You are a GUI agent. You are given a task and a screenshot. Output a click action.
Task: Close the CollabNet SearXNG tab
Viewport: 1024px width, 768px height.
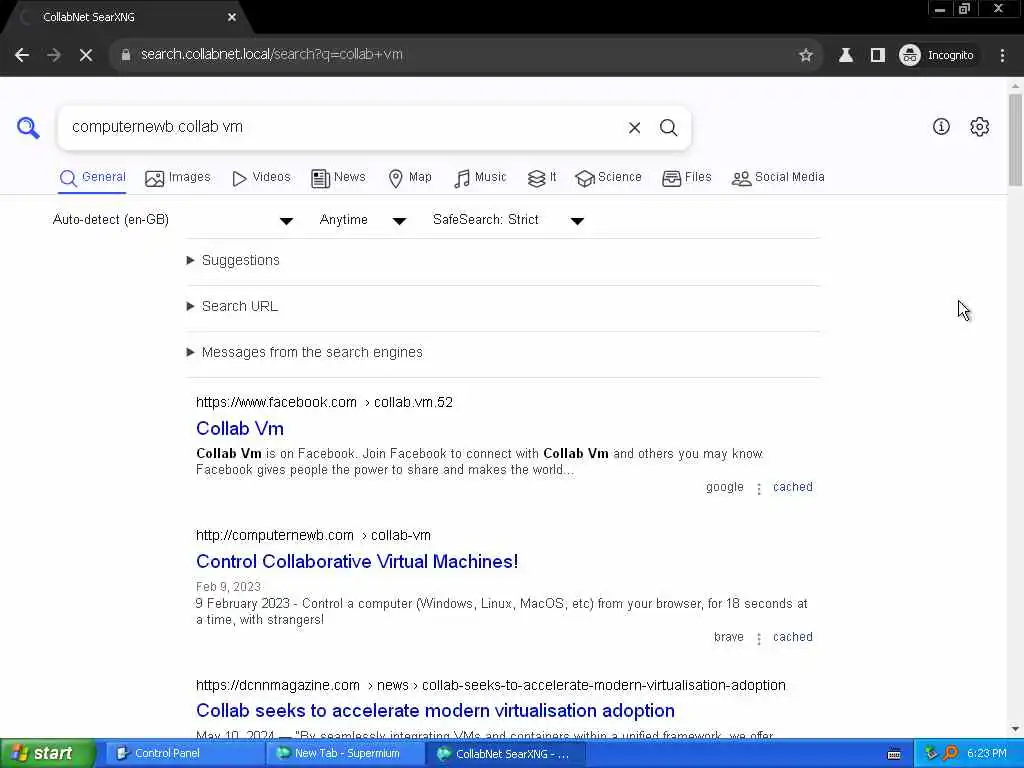click(x=232, y=17)
